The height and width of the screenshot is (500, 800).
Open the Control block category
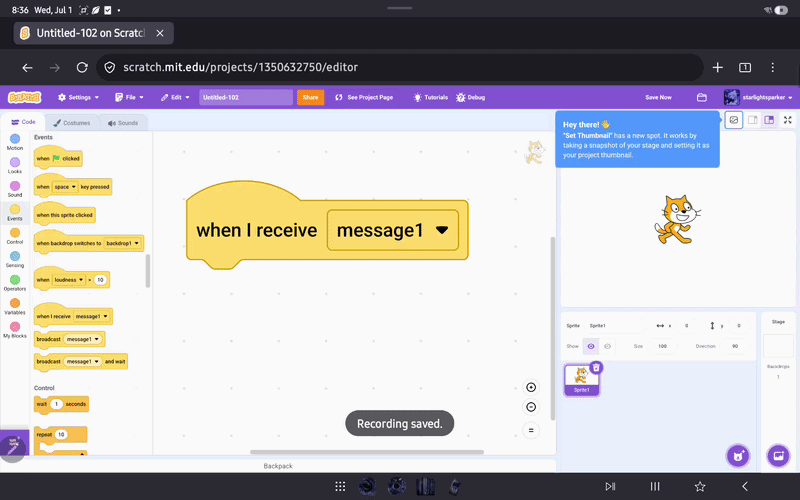pos(15,236)
